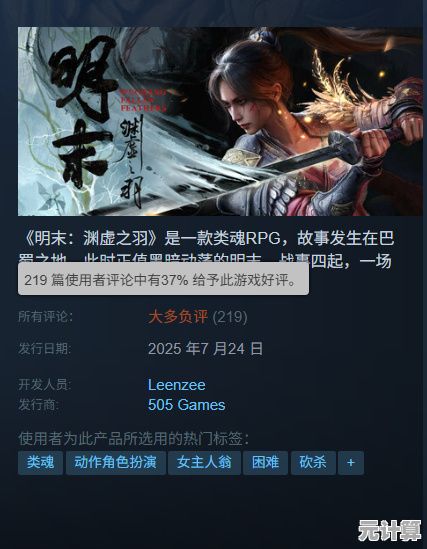The height and width of the screenshot is (549, 427).
Task: Open the 类魂 tag
Action: (40, 463)
